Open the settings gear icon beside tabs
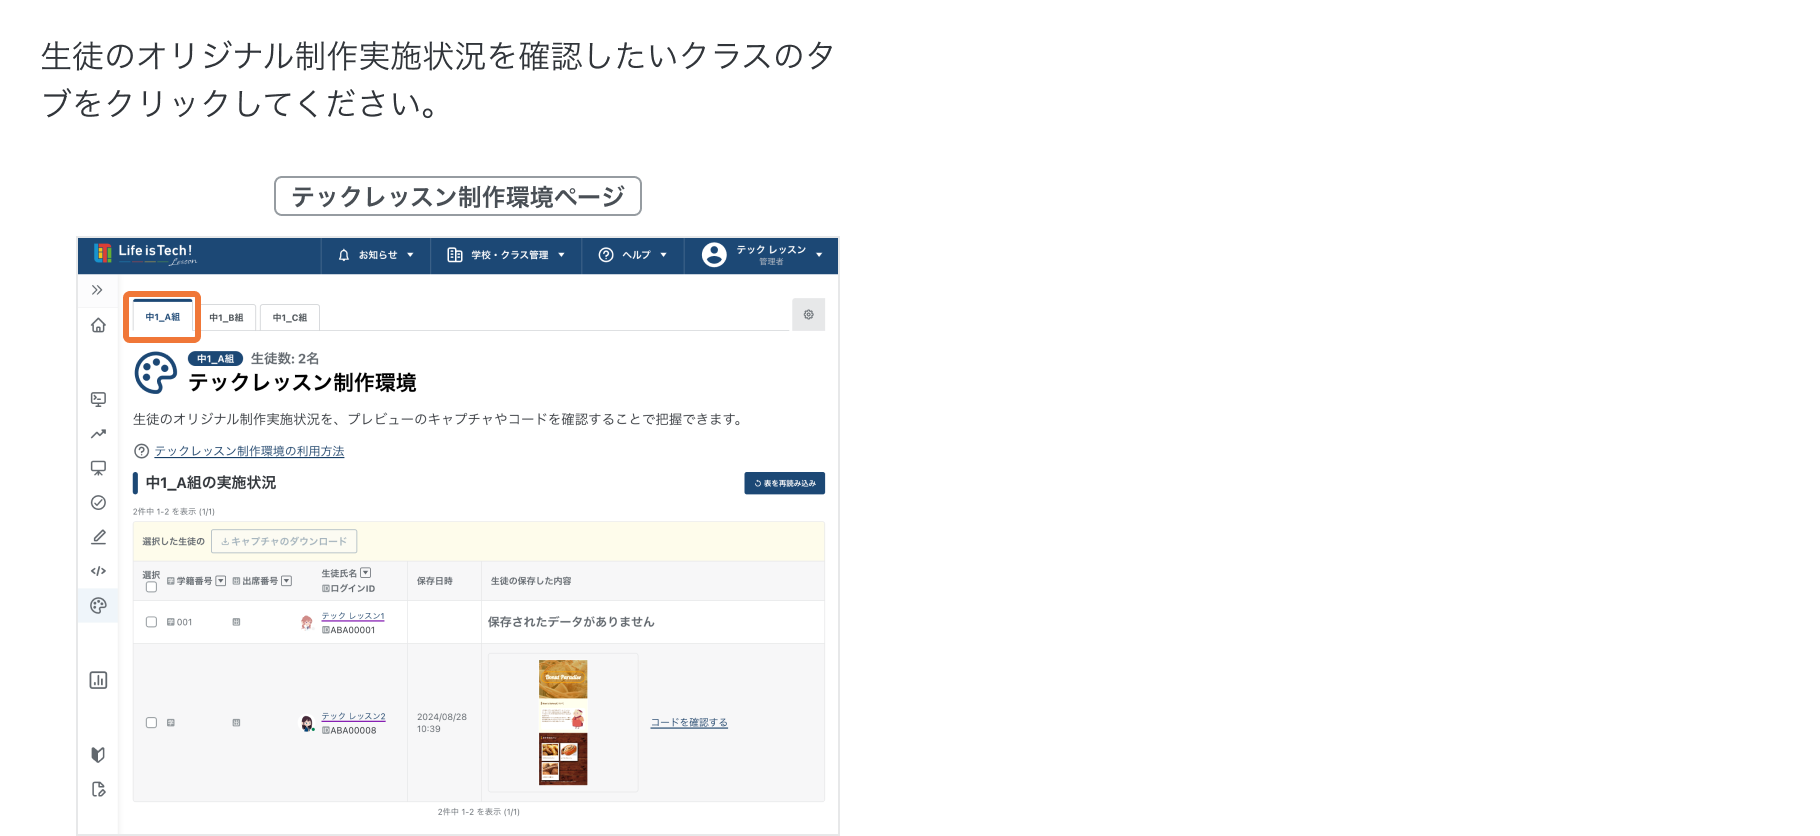Viewport: 1820px width, 836px height. coord(808,315)
